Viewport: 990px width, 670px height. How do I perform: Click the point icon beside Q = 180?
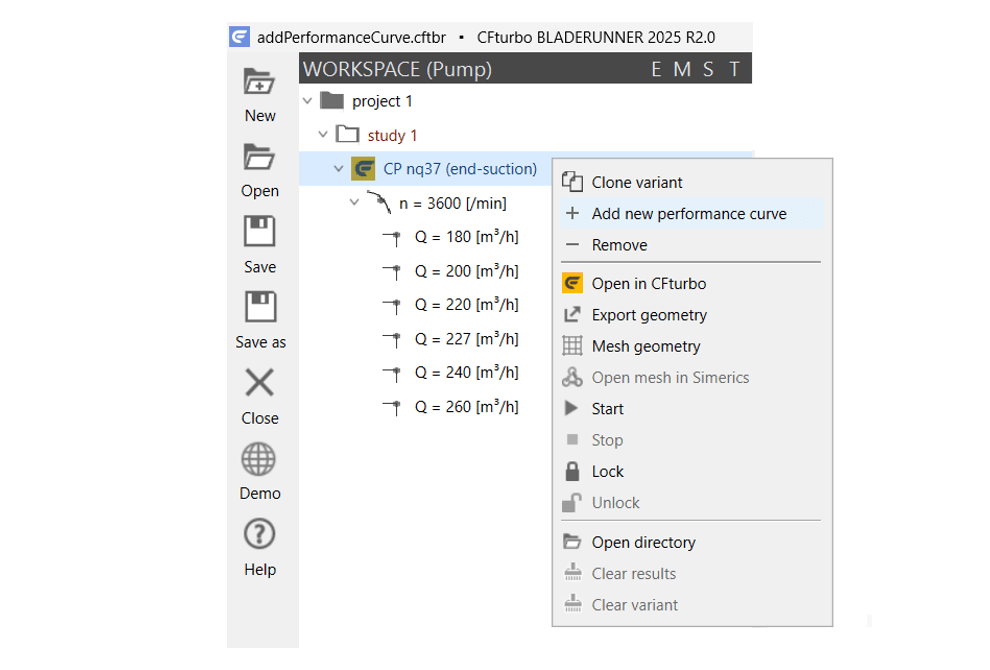pyautogui.click(x=393, y=237)
